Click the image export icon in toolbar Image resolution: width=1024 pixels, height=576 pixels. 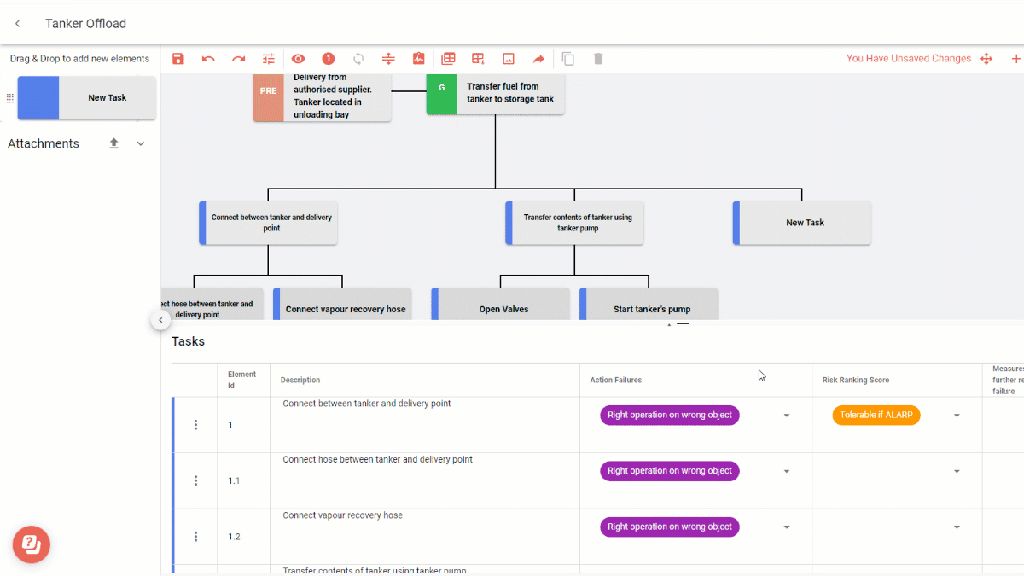(x=508, y=59)
